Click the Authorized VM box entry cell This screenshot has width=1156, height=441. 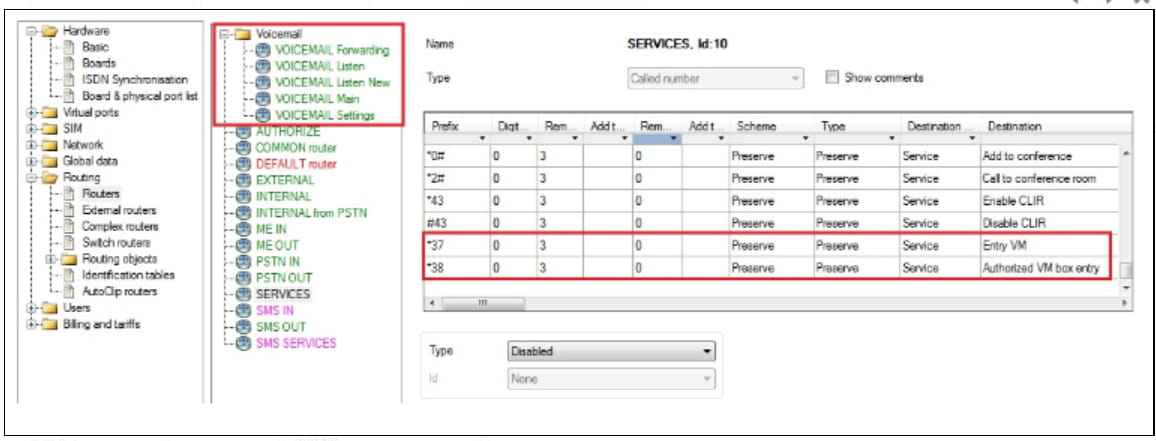1048,268
